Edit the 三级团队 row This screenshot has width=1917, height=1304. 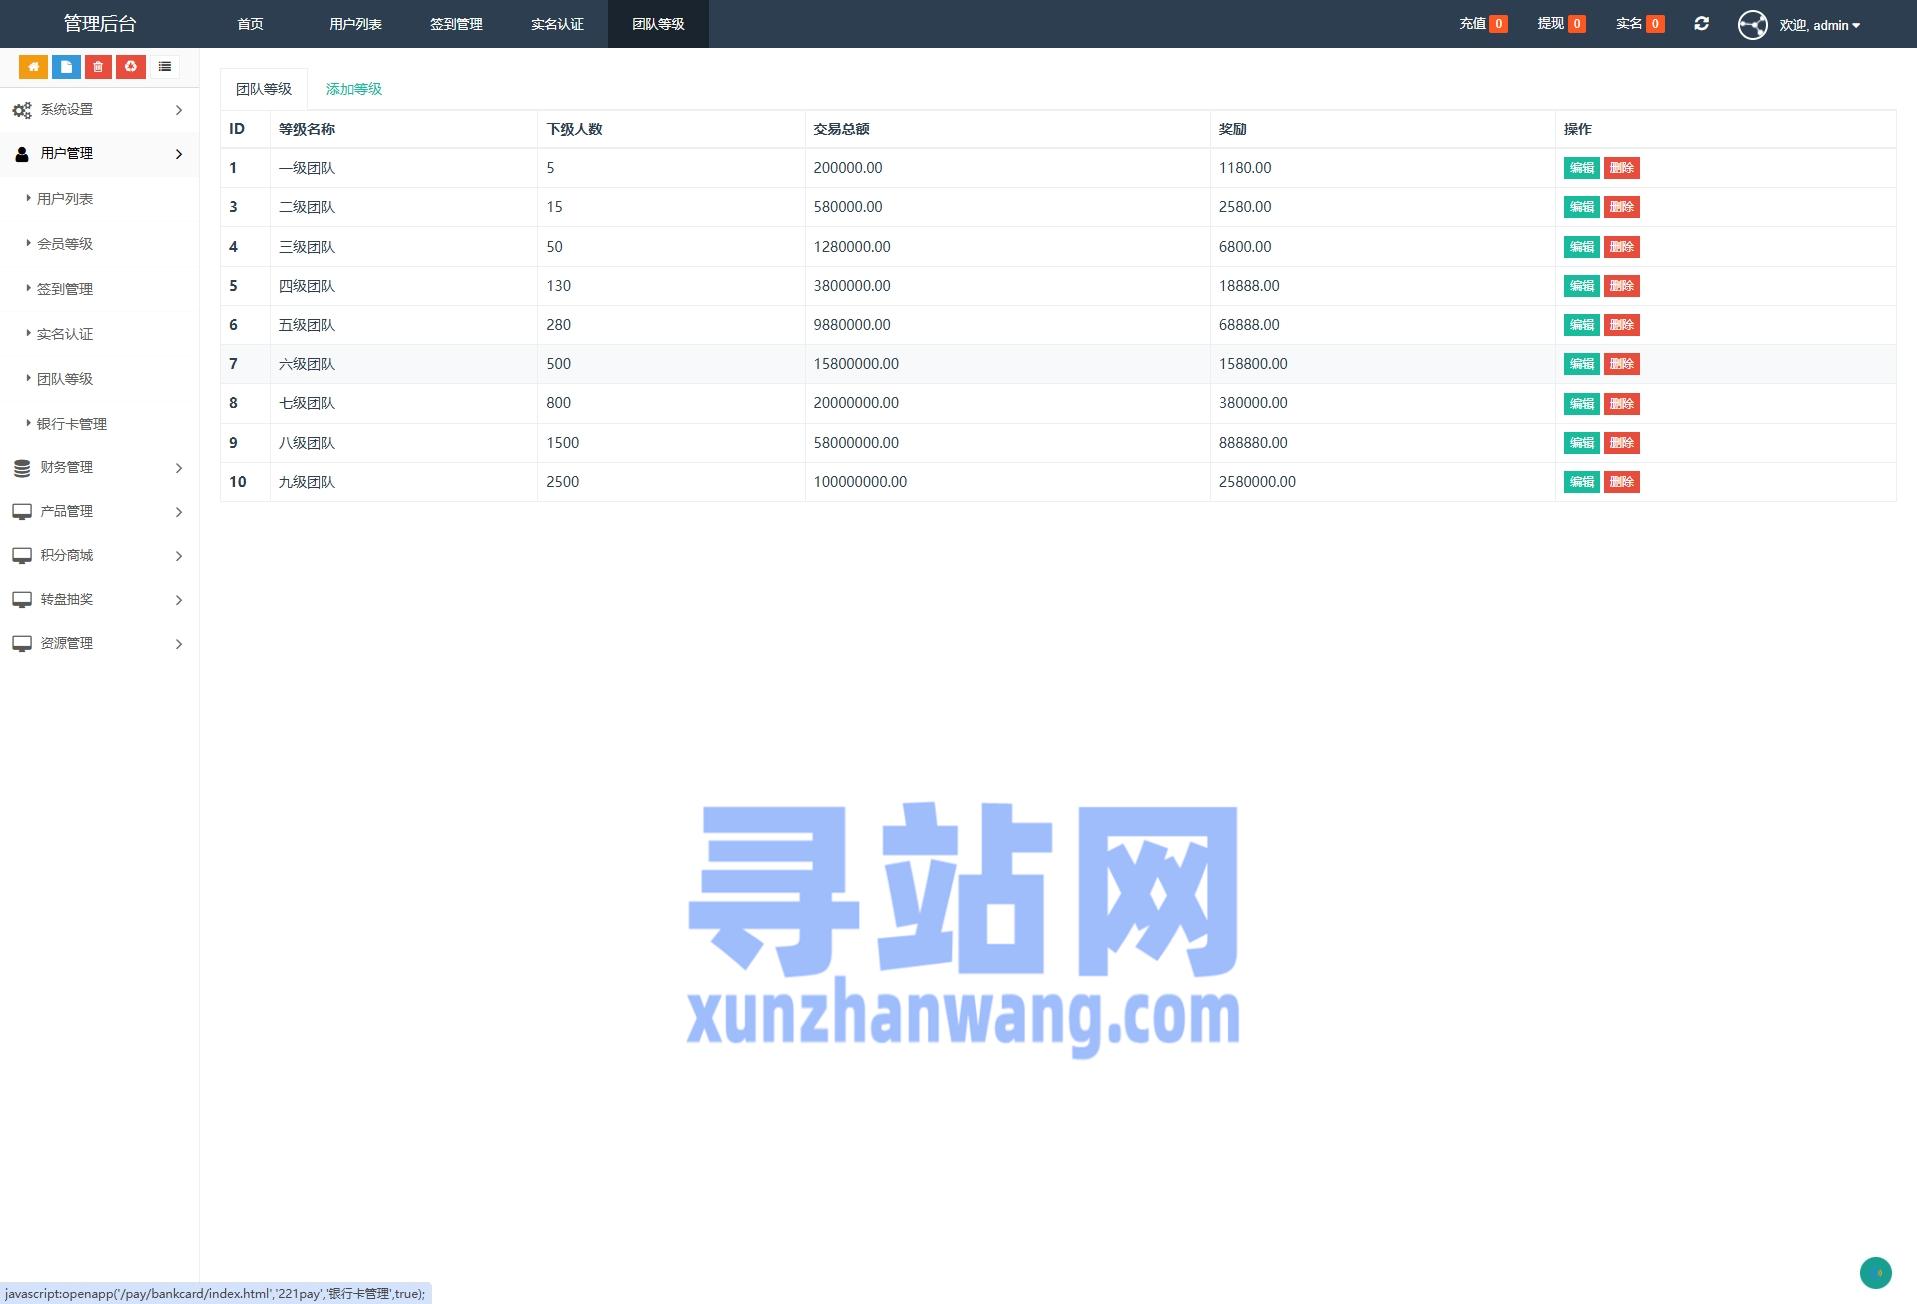click(1582, 247)
